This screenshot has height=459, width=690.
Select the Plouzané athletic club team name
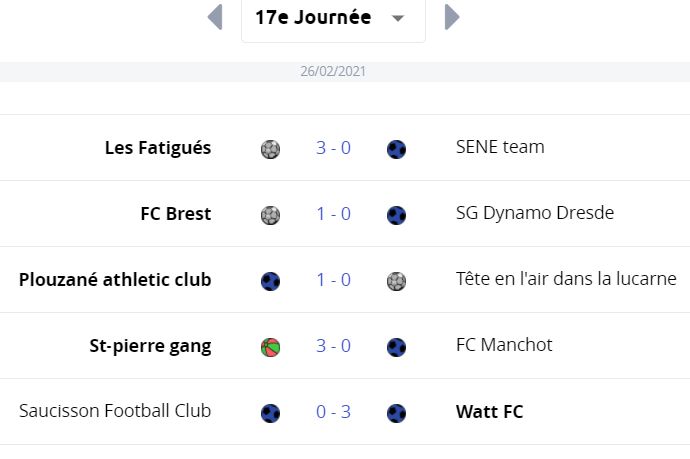115,280
